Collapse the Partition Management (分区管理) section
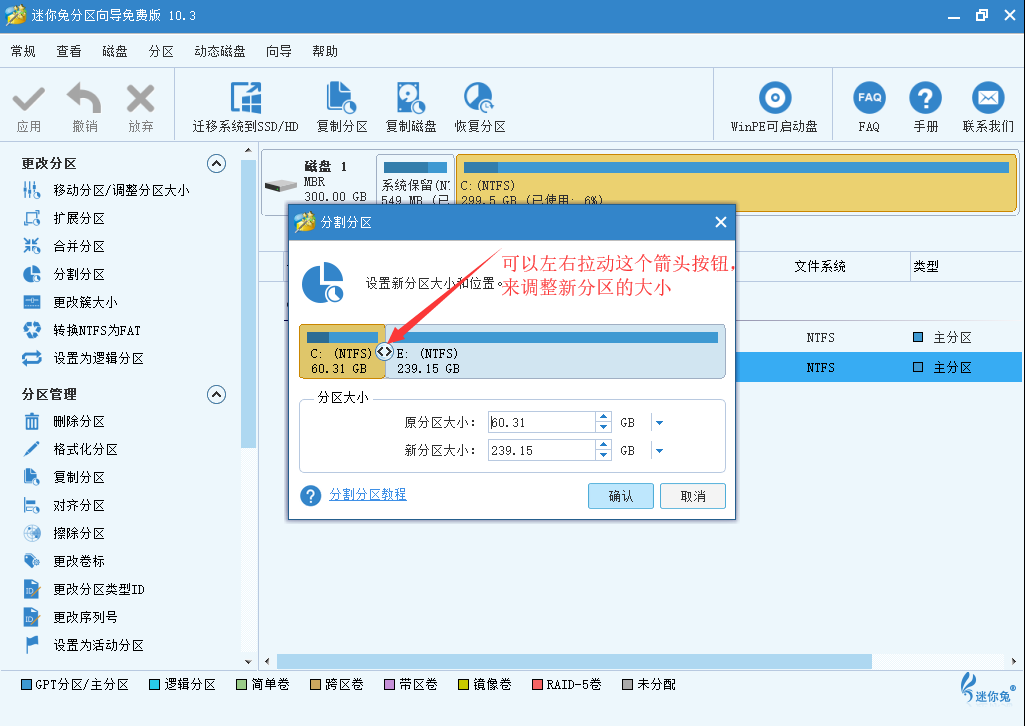Screen dimensions: 1025x726 point(216,394)
